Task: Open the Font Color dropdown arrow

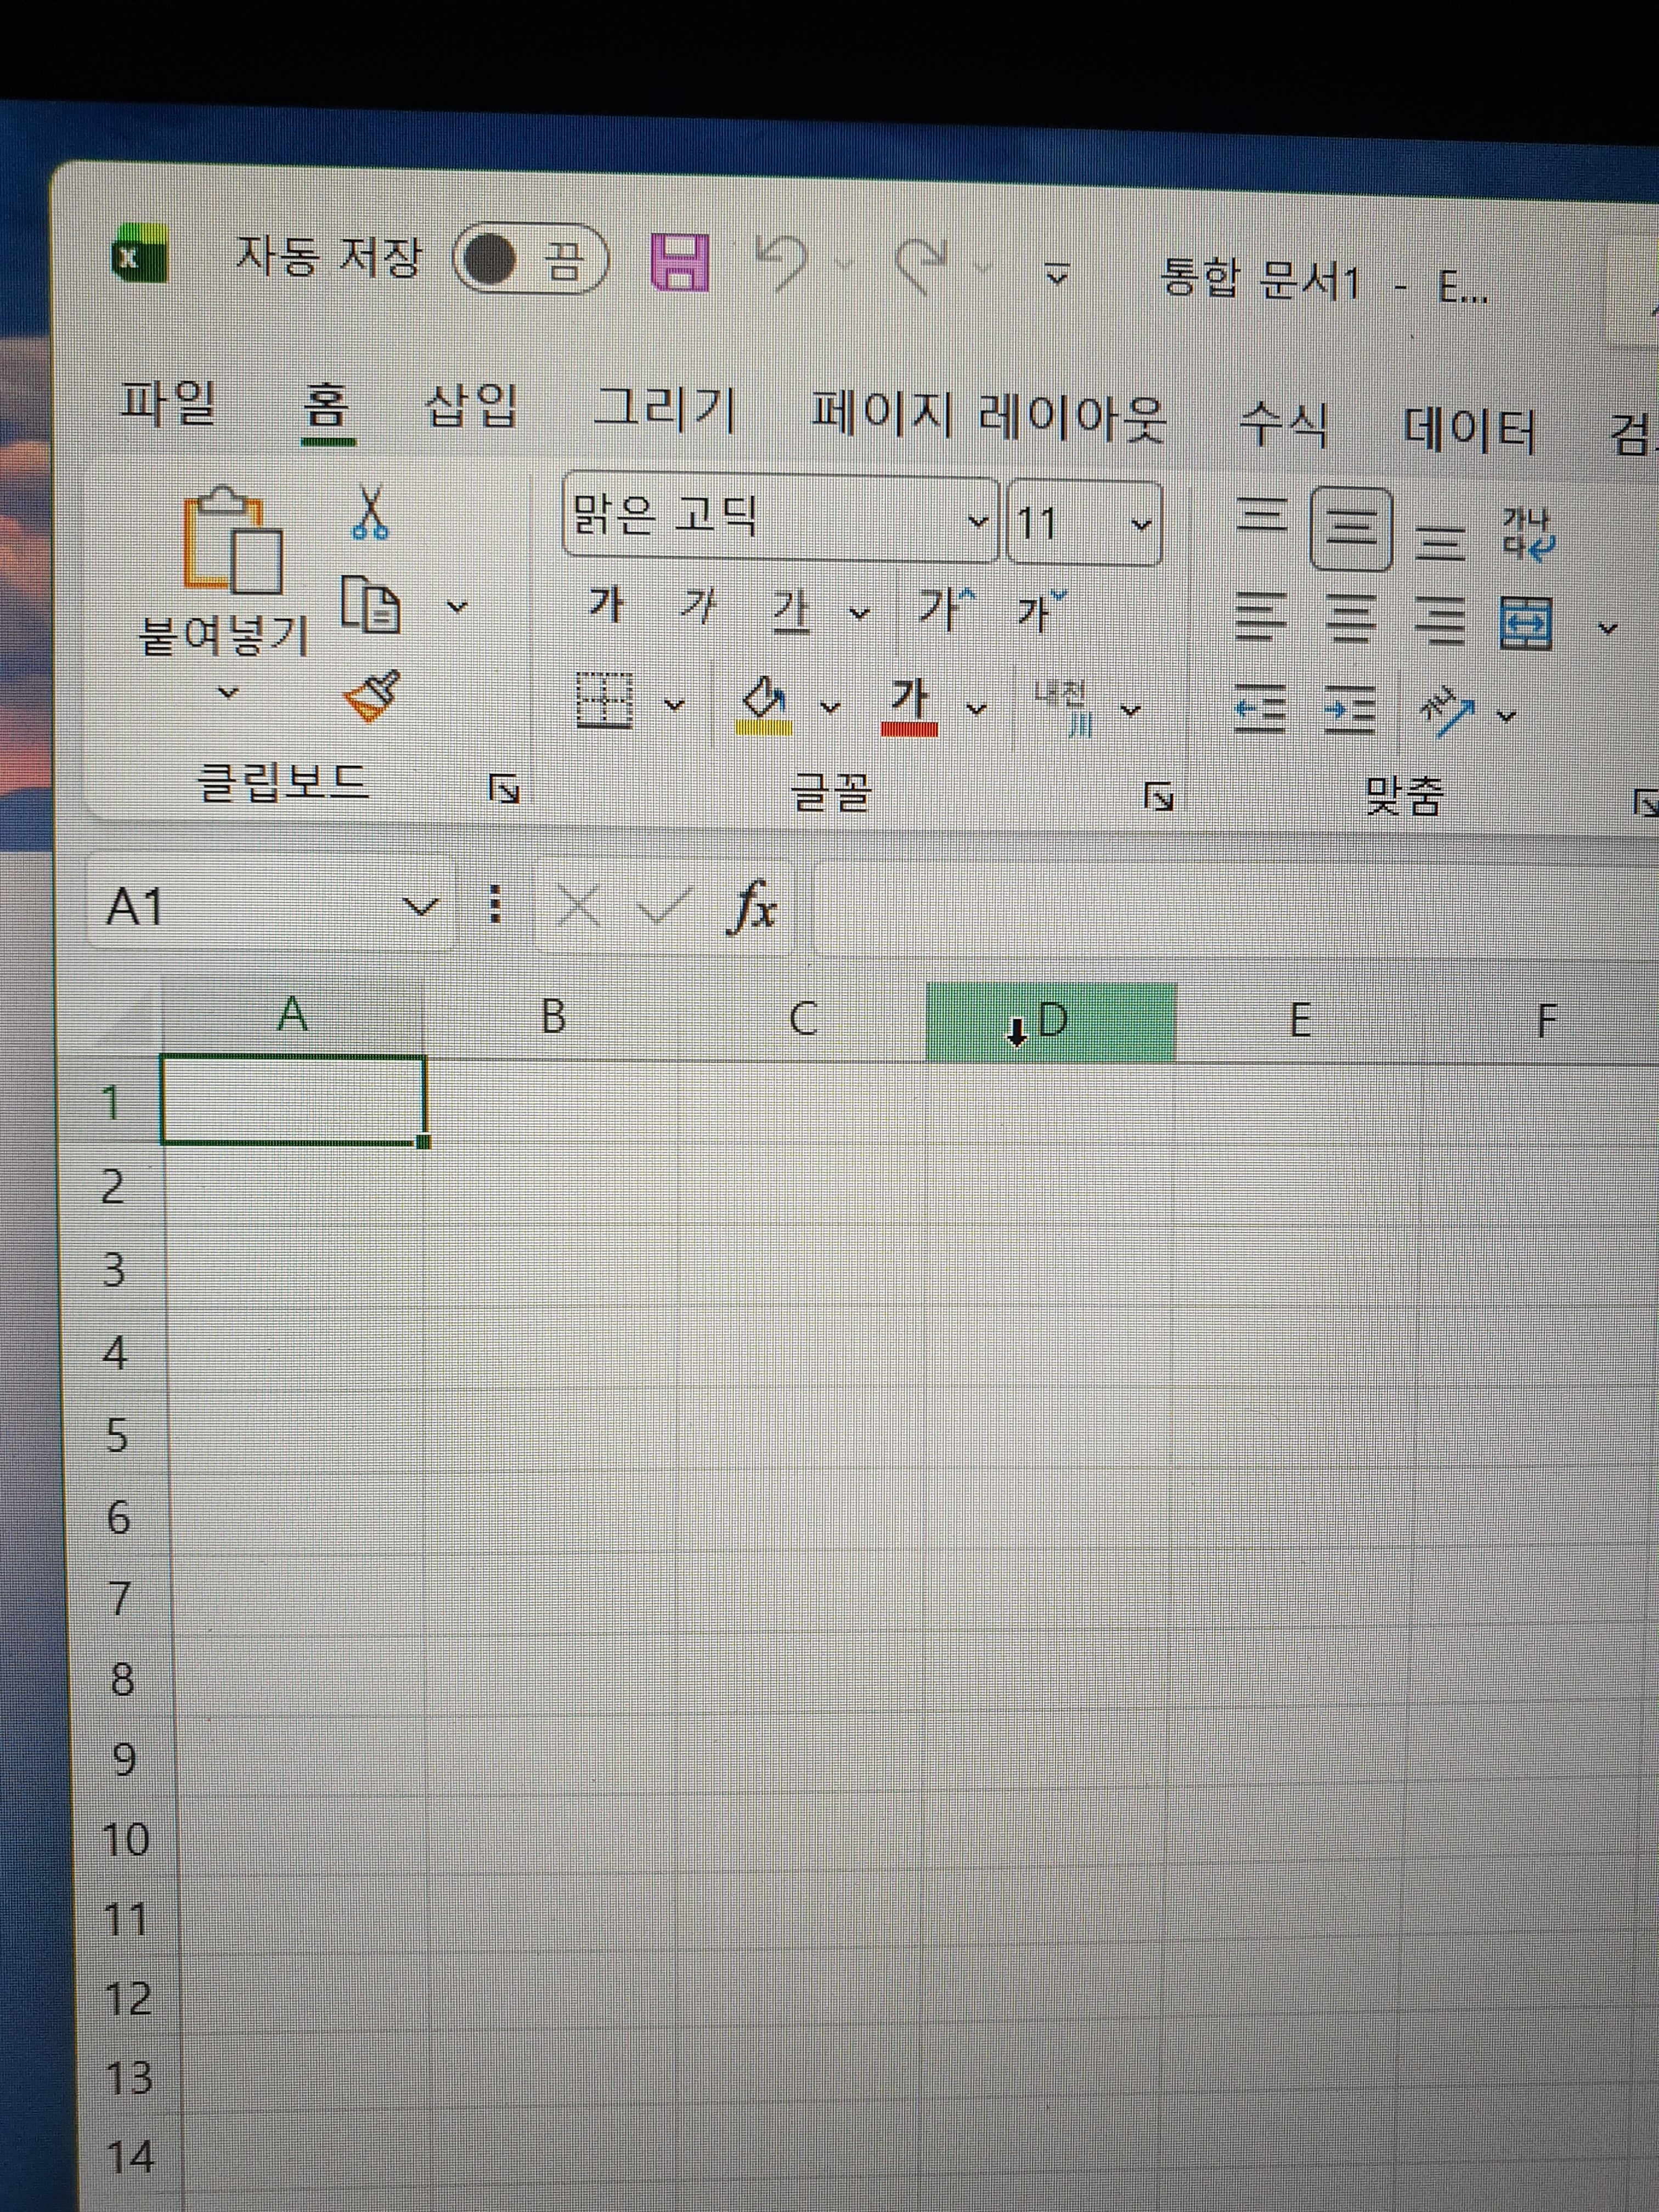Action: (x=977, y=709)
